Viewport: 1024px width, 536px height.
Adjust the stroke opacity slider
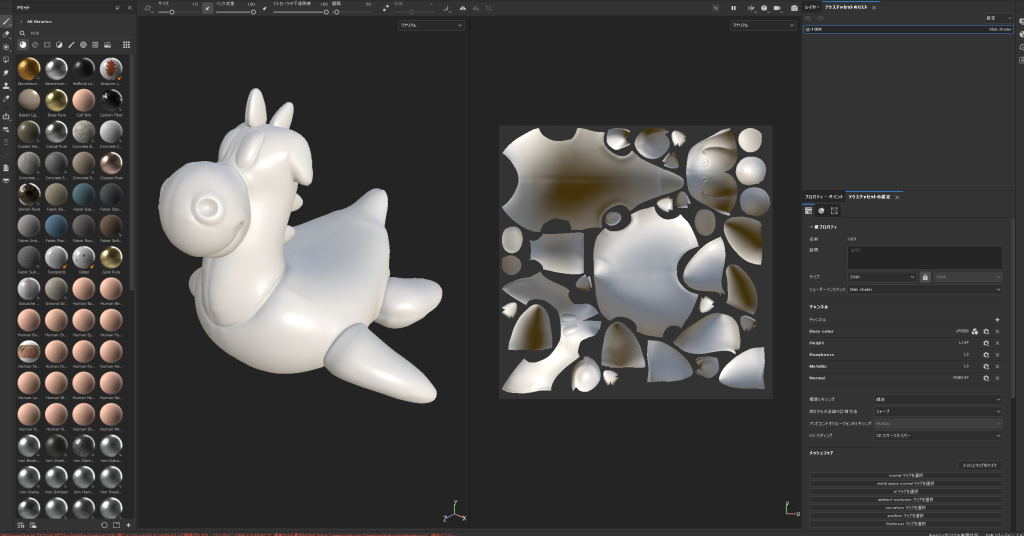point(300,12)
